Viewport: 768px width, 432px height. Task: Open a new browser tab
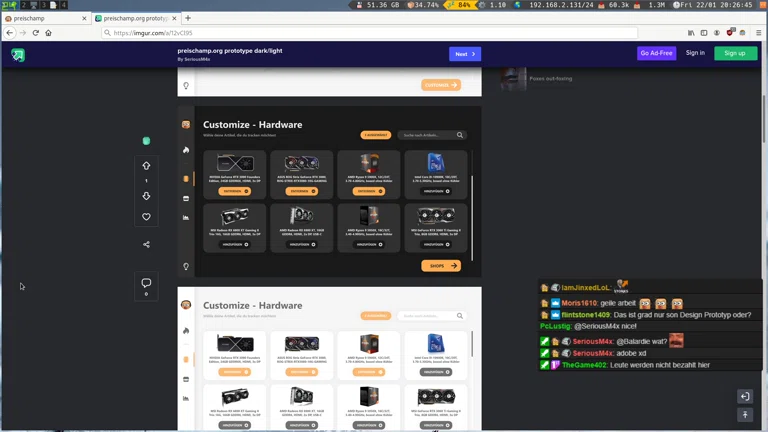[188, 18]
